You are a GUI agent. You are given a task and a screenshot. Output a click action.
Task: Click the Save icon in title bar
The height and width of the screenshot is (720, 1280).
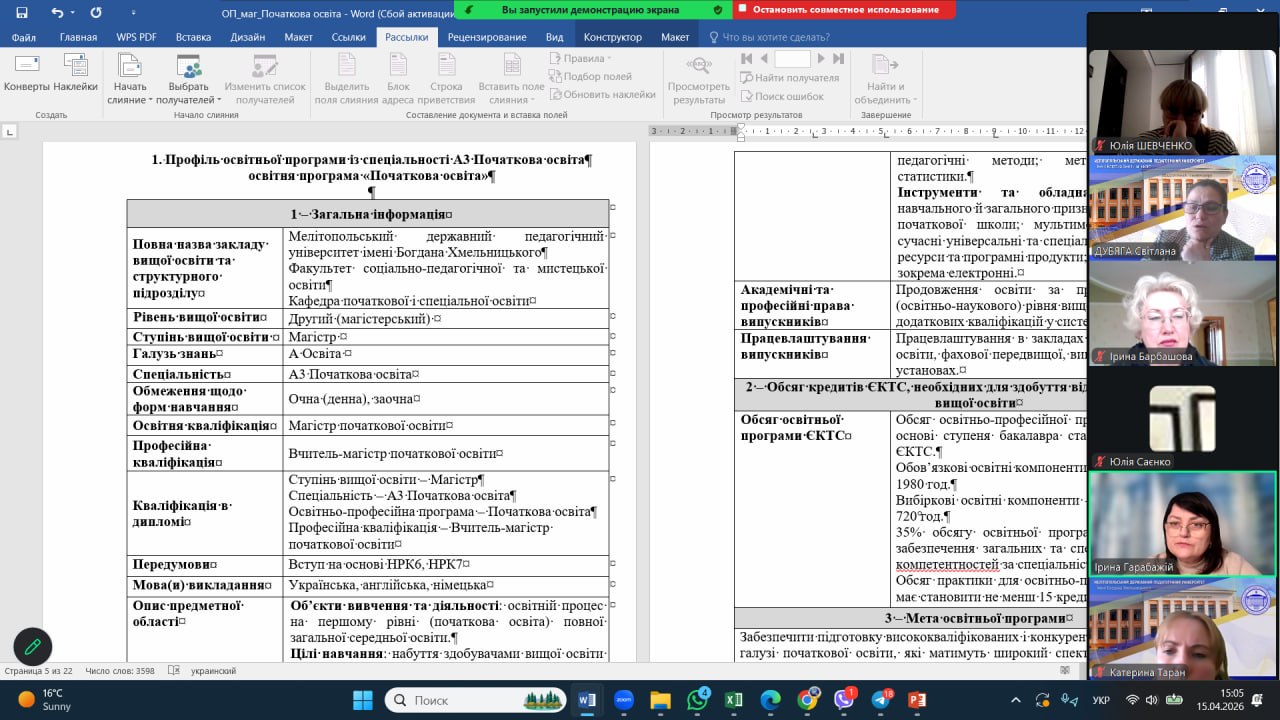click(22, 13)
